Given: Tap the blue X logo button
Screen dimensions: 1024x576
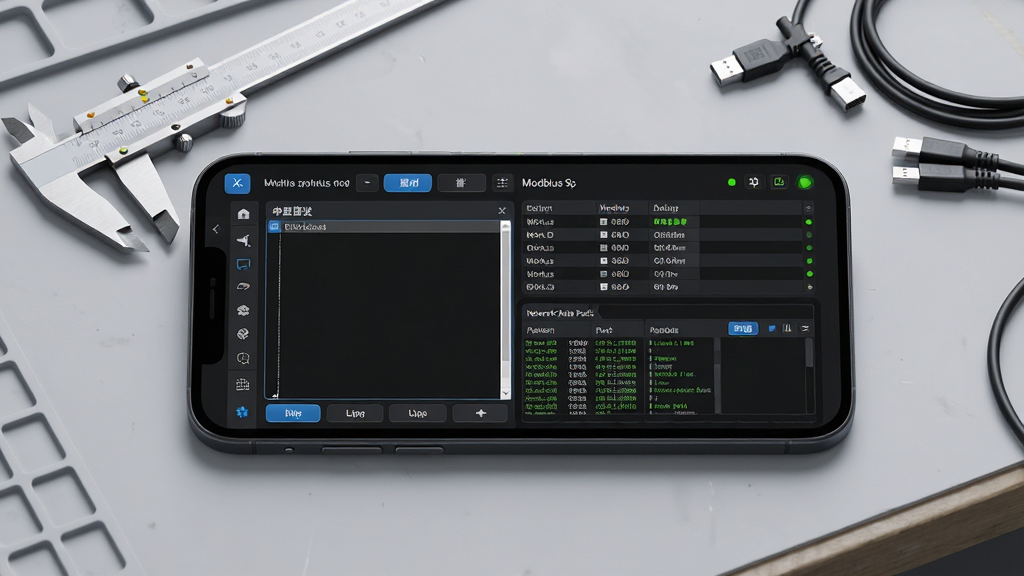Looking at the screenshot, I should click(237, 183).
